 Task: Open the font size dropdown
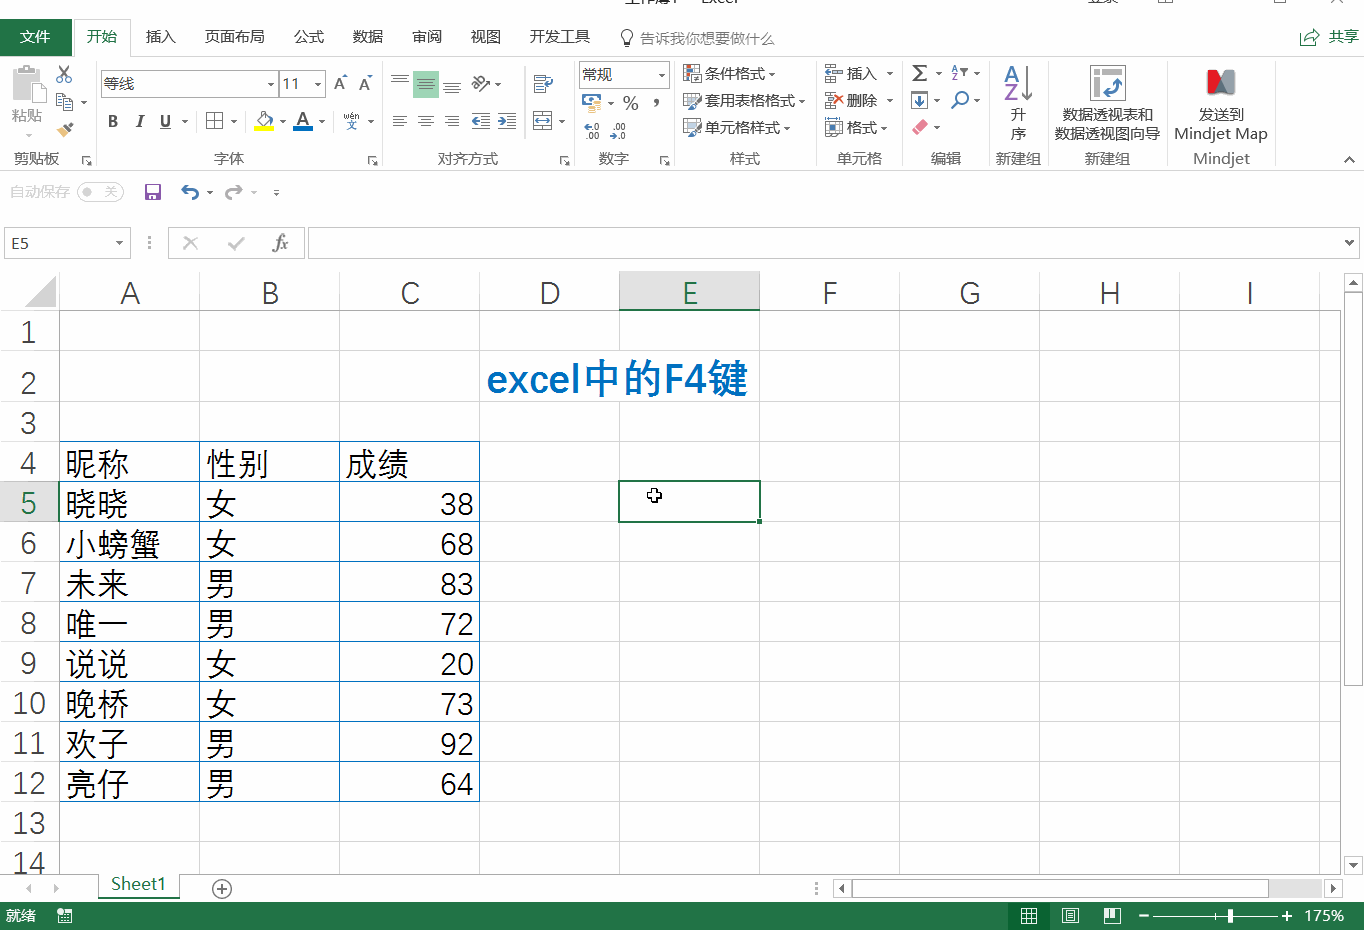pos(318,84)
